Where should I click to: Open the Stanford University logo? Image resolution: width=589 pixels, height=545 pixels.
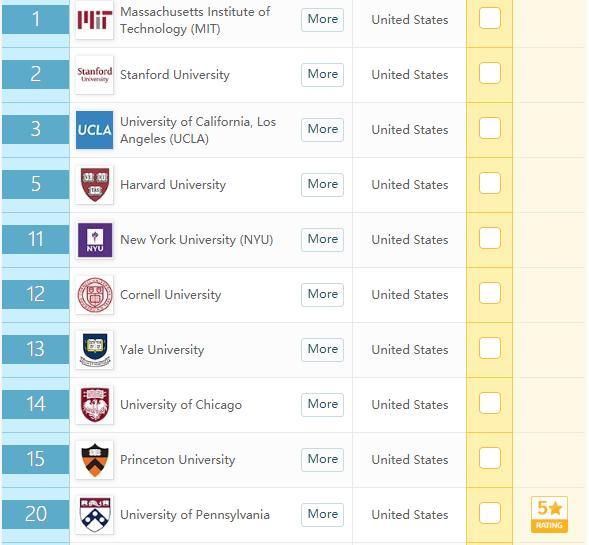coord(94,75)
